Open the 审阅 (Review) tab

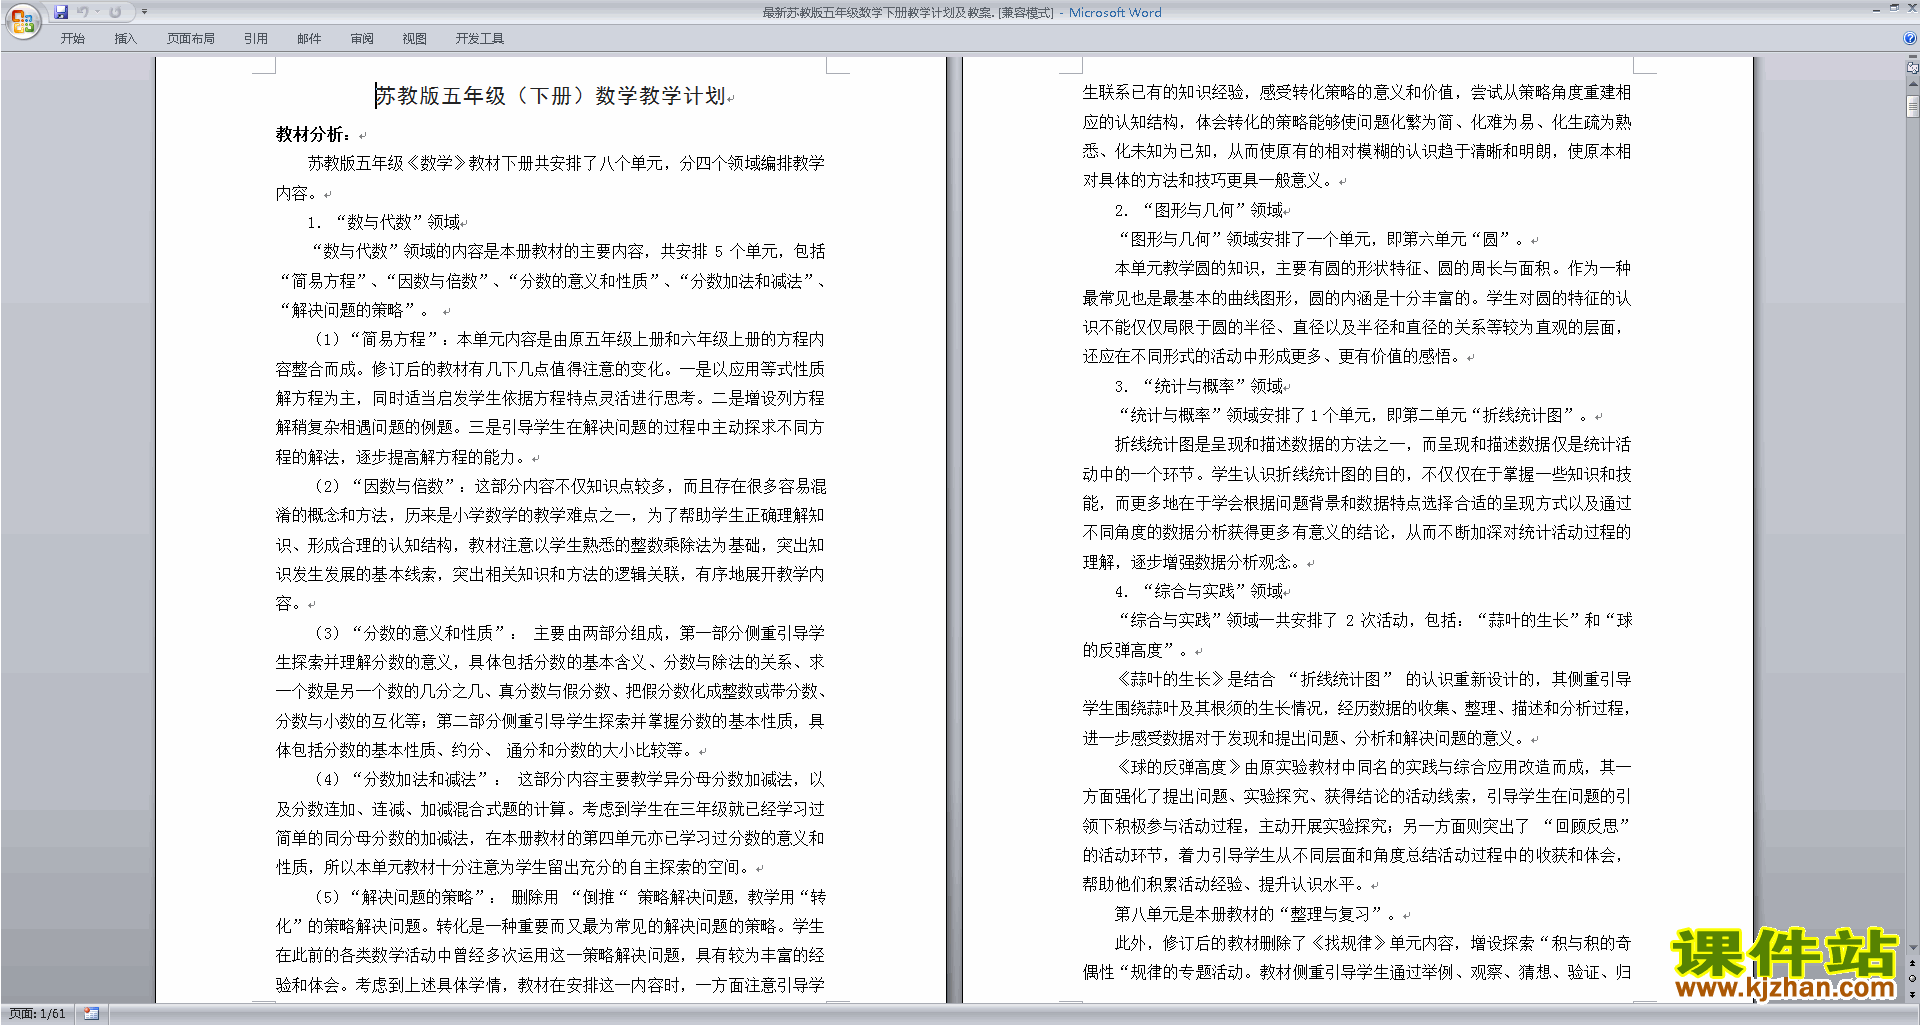click(x=362, y=39)
